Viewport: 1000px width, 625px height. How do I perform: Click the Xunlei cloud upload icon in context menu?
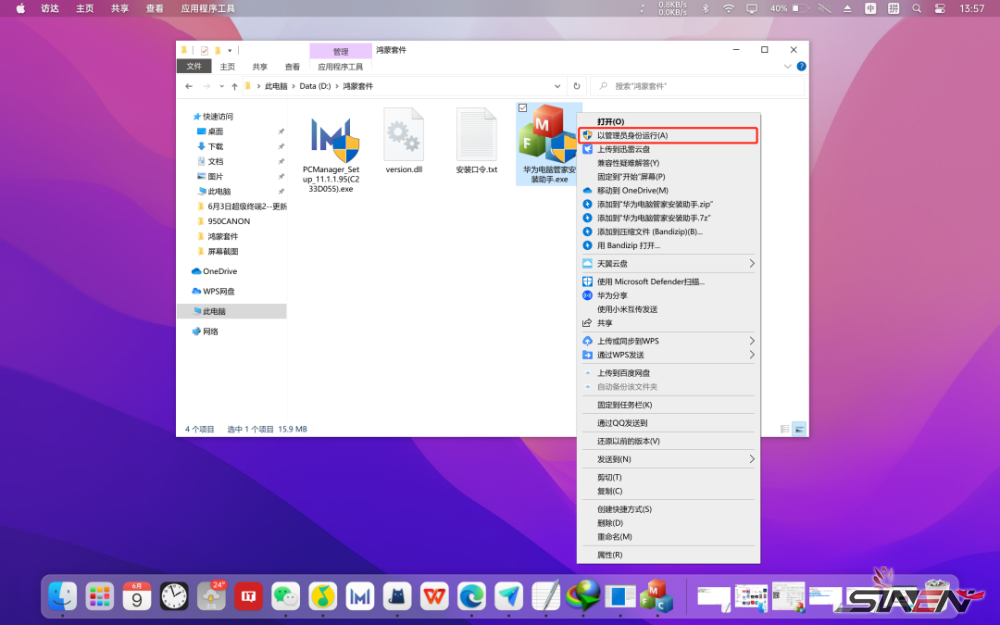click(x=587, y=149)
